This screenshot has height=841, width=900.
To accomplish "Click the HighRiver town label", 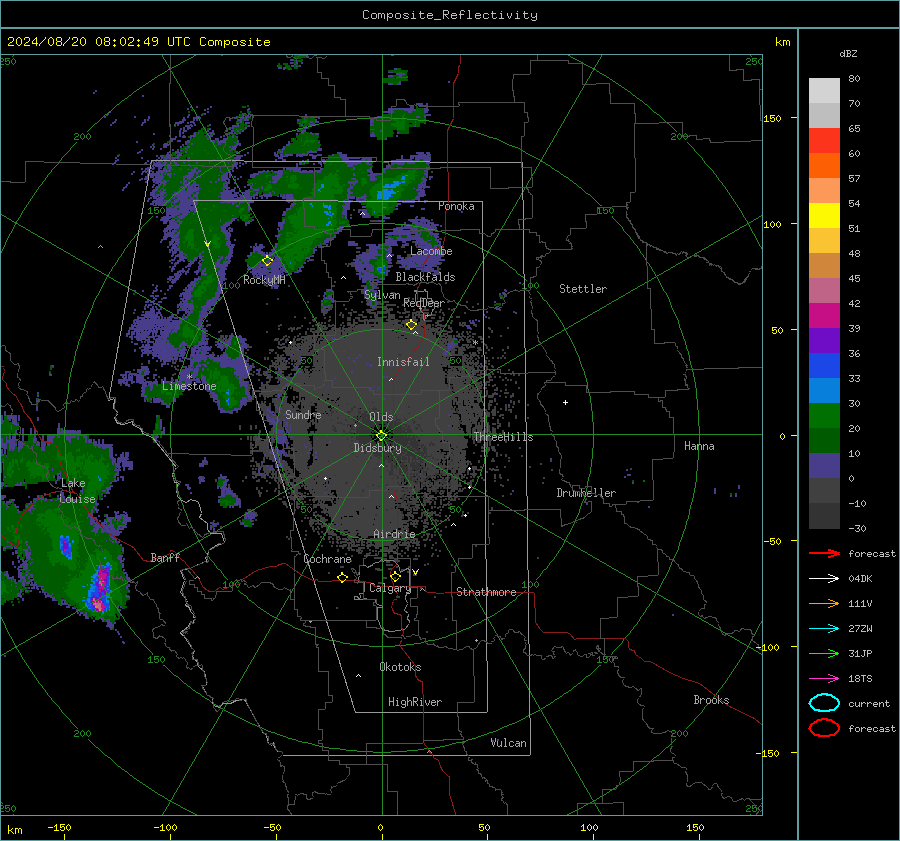I will pos(415,702).
